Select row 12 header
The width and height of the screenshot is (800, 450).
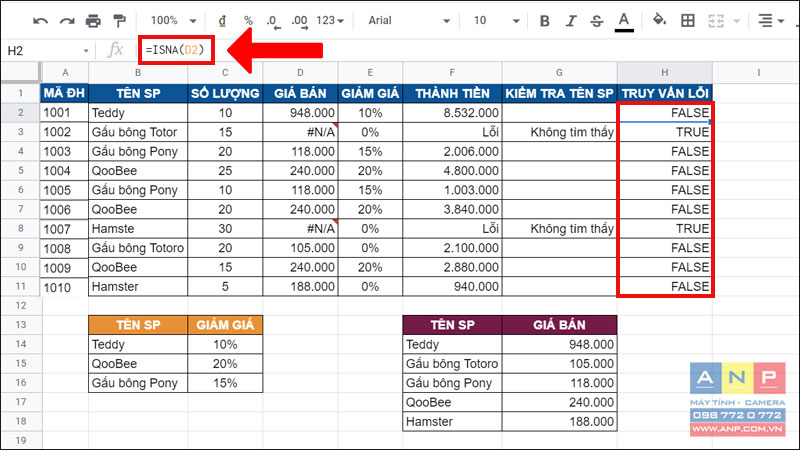(20, 306)
